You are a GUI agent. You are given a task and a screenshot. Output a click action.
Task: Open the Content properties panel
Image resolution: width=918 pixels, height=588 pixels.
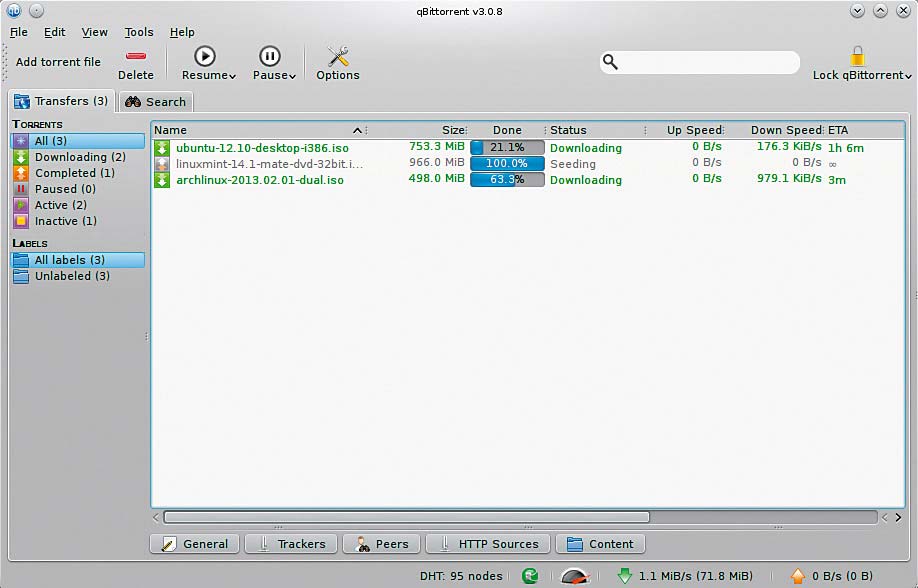pyautogui.click(x=600, y=544)
